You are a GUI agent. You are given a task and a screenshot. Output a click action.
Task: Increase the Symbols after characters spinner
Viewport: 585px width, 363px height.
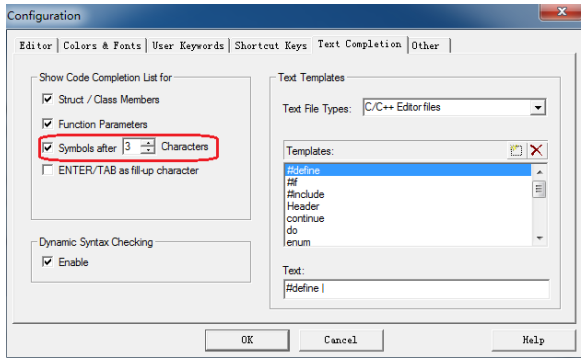[148, 143]
